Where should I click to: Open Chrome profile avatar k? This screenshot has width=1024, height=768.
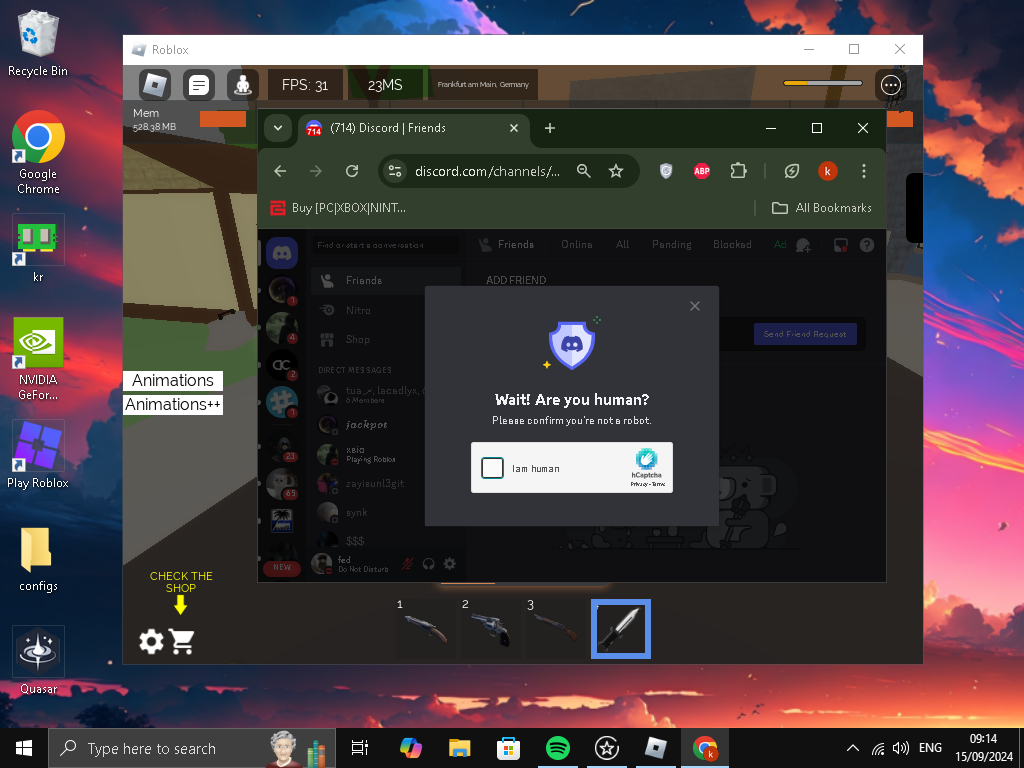827,171
